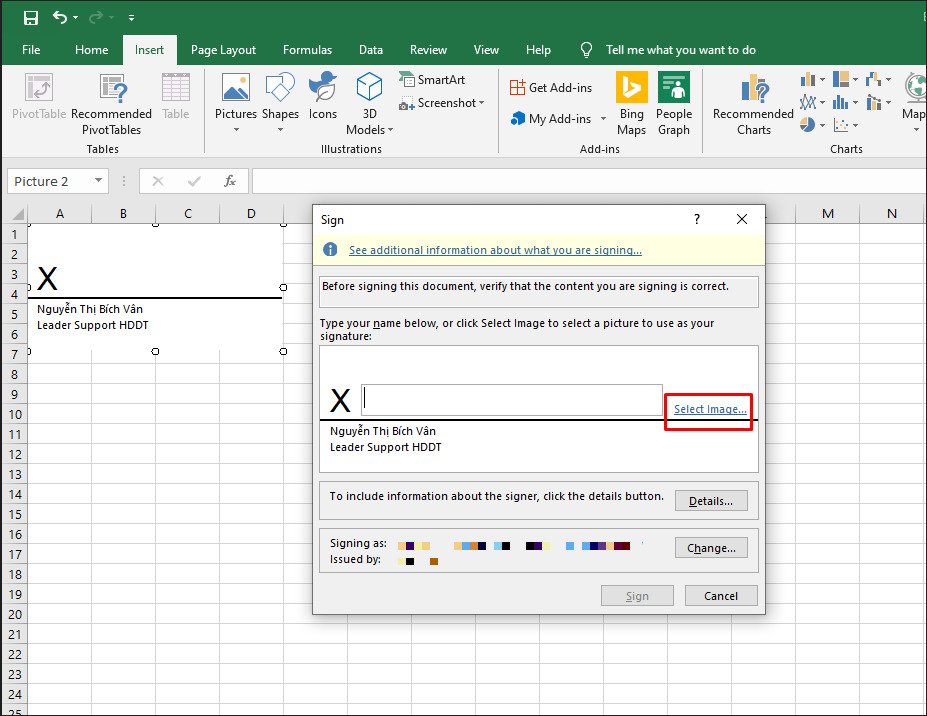
Task: Click the Bing Maps add-in
Action: (631, 104)
